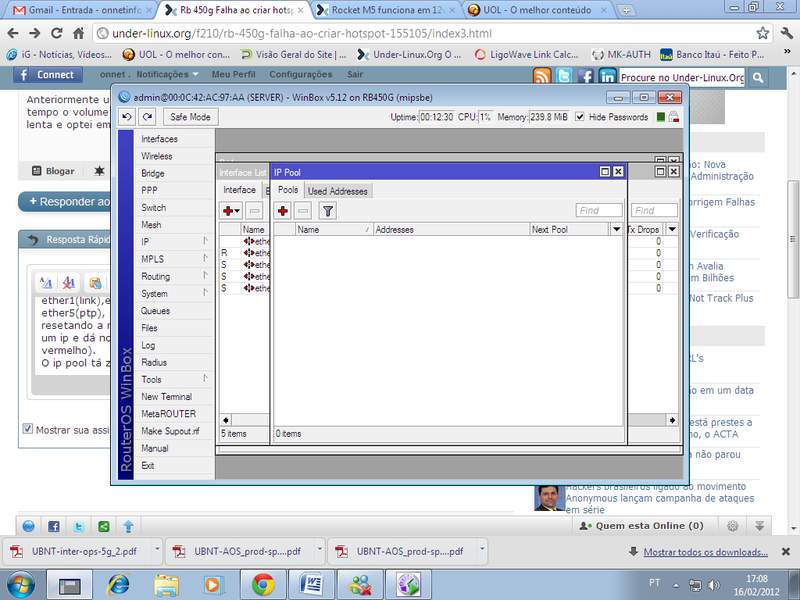Click Find field in IP Pool

coord(599,210)
